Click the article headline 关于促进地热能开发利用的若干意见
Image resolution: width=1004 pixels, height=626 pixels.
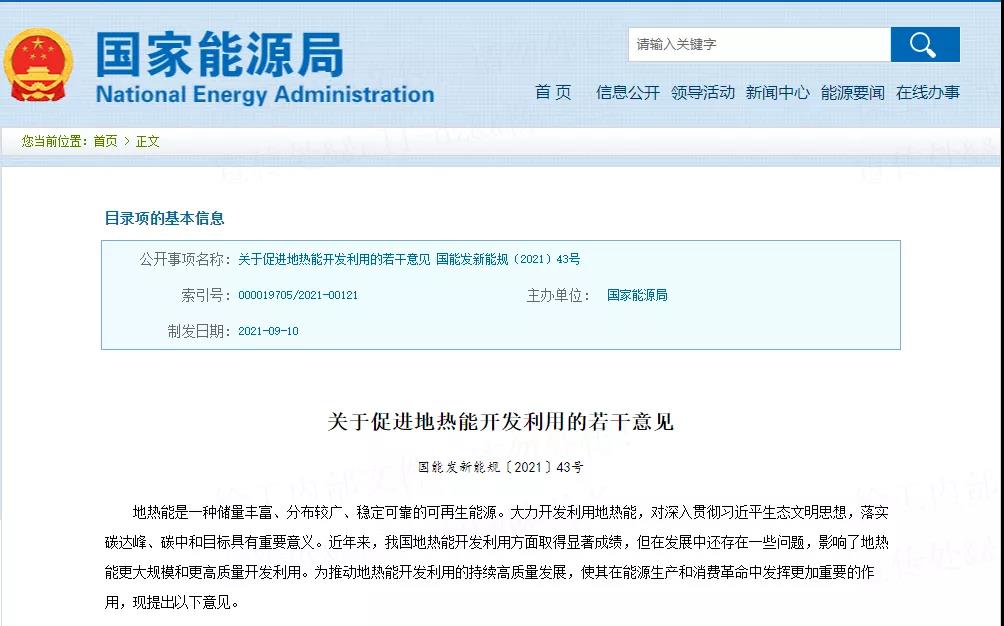click(501, 421)
